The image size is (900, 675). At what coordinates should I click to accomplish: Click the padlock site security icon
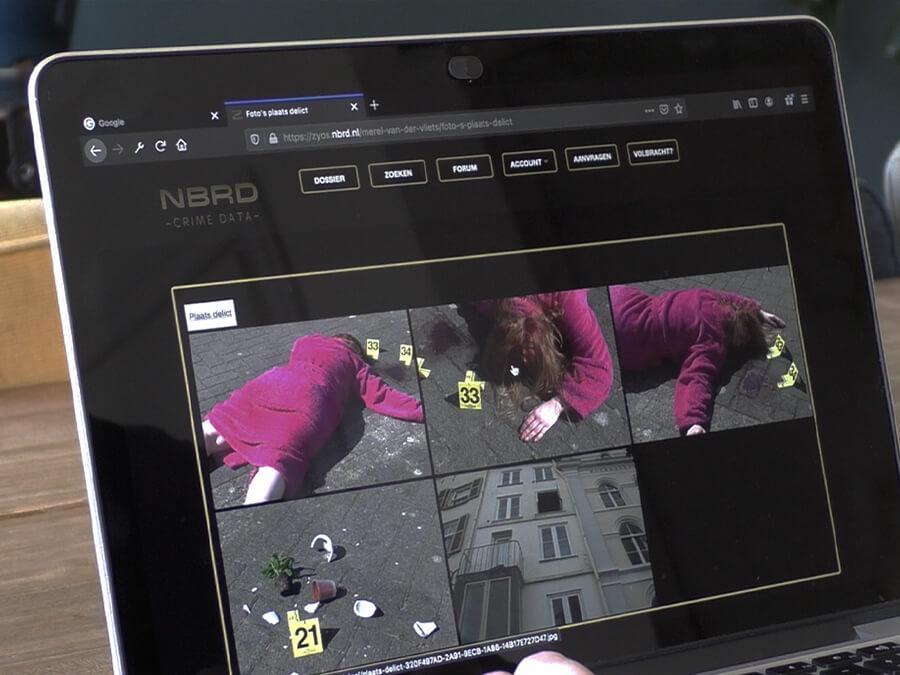(272, 139)
